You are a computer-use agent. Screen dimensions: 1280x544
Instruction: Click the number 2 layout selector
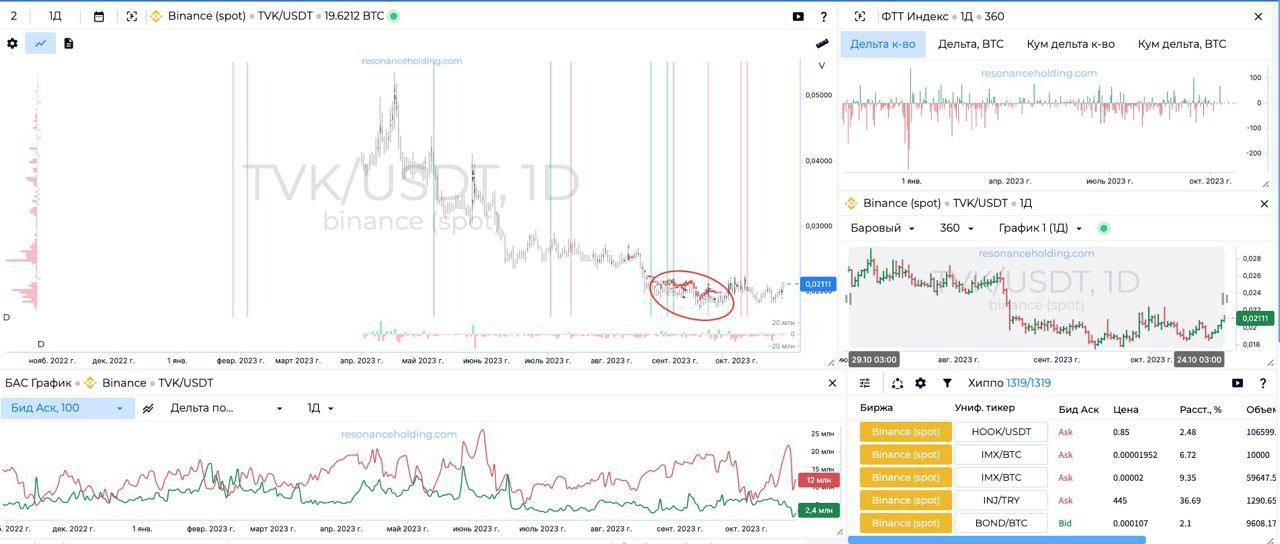[14, 17]
